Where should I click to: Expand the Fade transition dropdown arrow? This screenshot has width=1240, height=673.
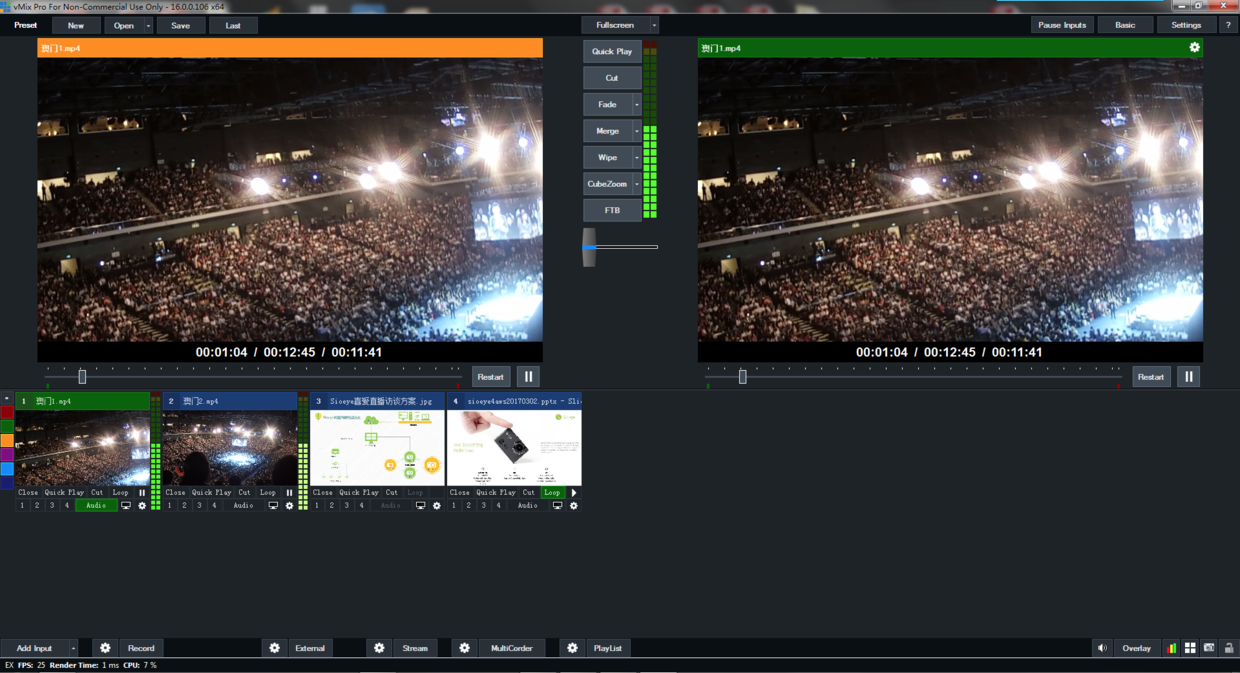click(636, 105)
